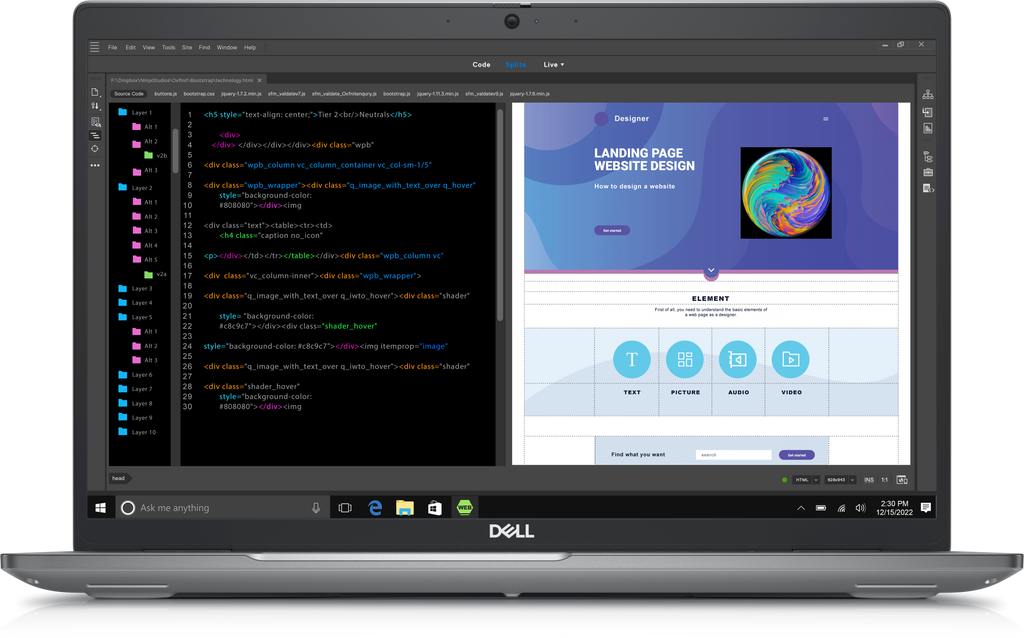This screenshot has height=638, width=1024.
Task: Switch to the Splite view tab
Action: (x=515, y=65)
